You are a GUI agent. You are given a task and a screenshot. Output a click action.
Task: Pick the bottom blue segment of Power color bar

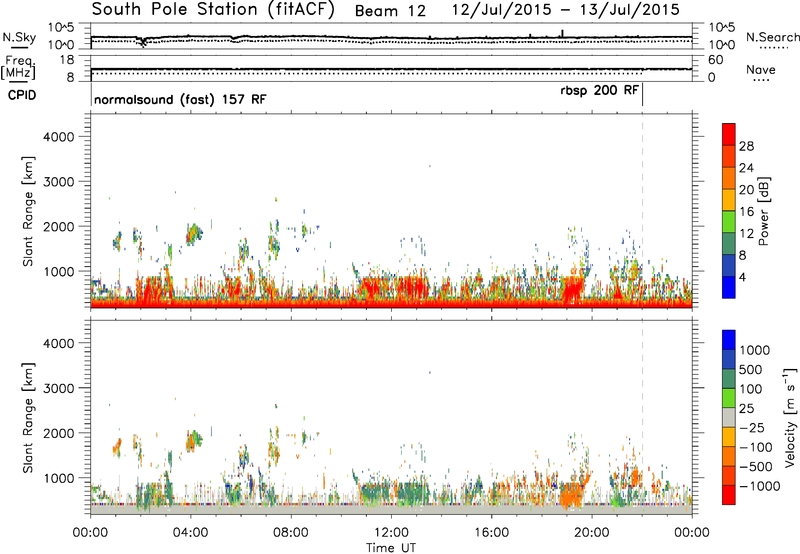point(729,287)
